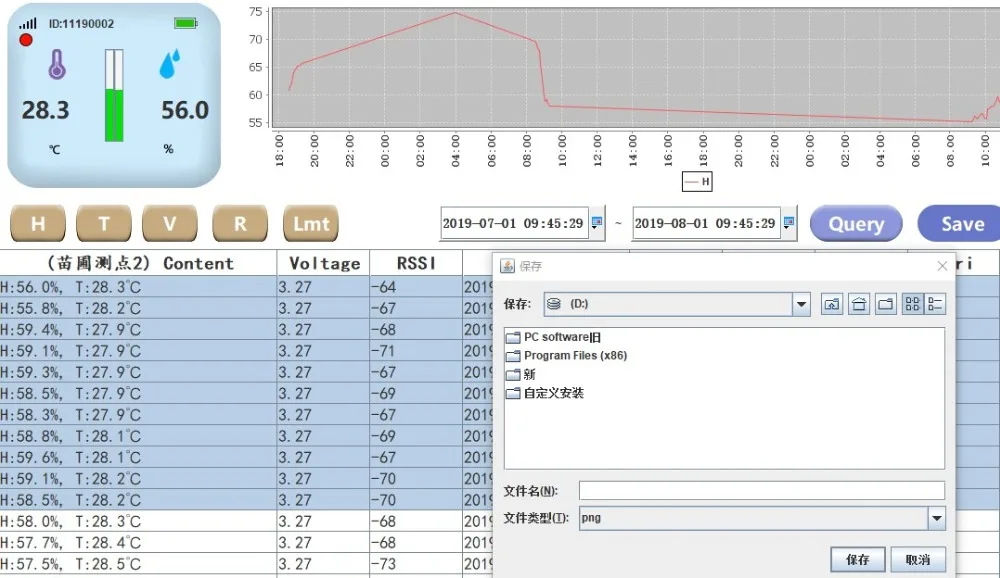Image resolution: width=1000 pixels, height=578 pixels.
Task: Click the H legend entry under chart
Action: pos(697,182)
